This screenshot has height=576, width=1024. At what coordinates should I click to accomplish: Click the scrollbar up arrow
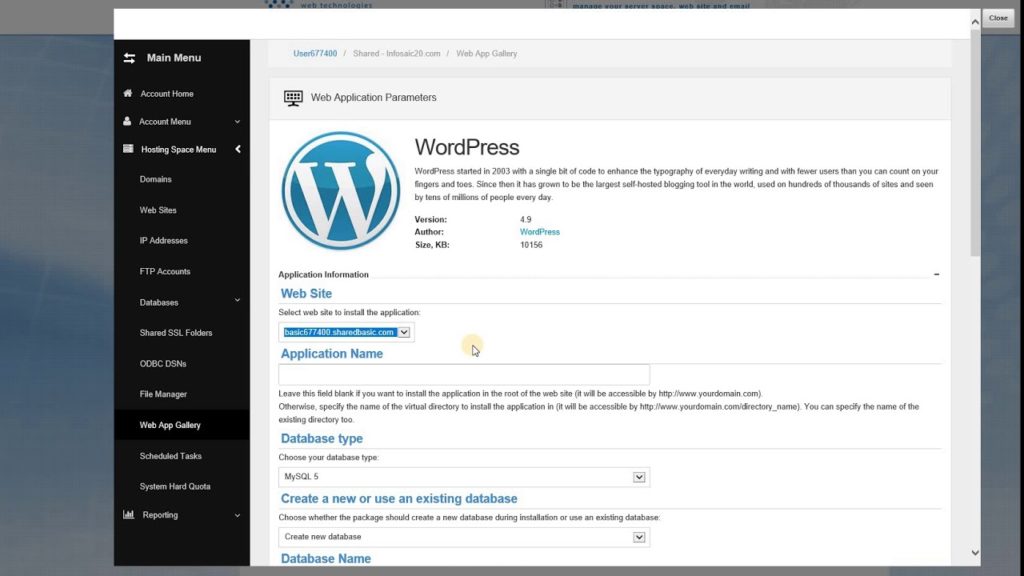975,22
